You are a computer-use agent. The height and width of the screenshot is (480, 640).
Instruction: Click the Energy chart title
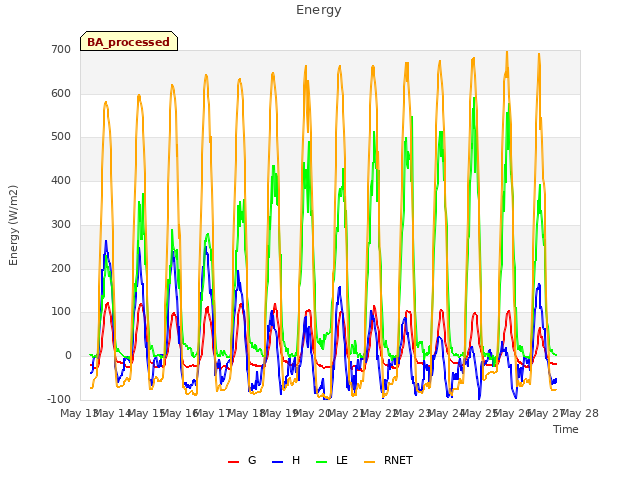click(319, 10)
